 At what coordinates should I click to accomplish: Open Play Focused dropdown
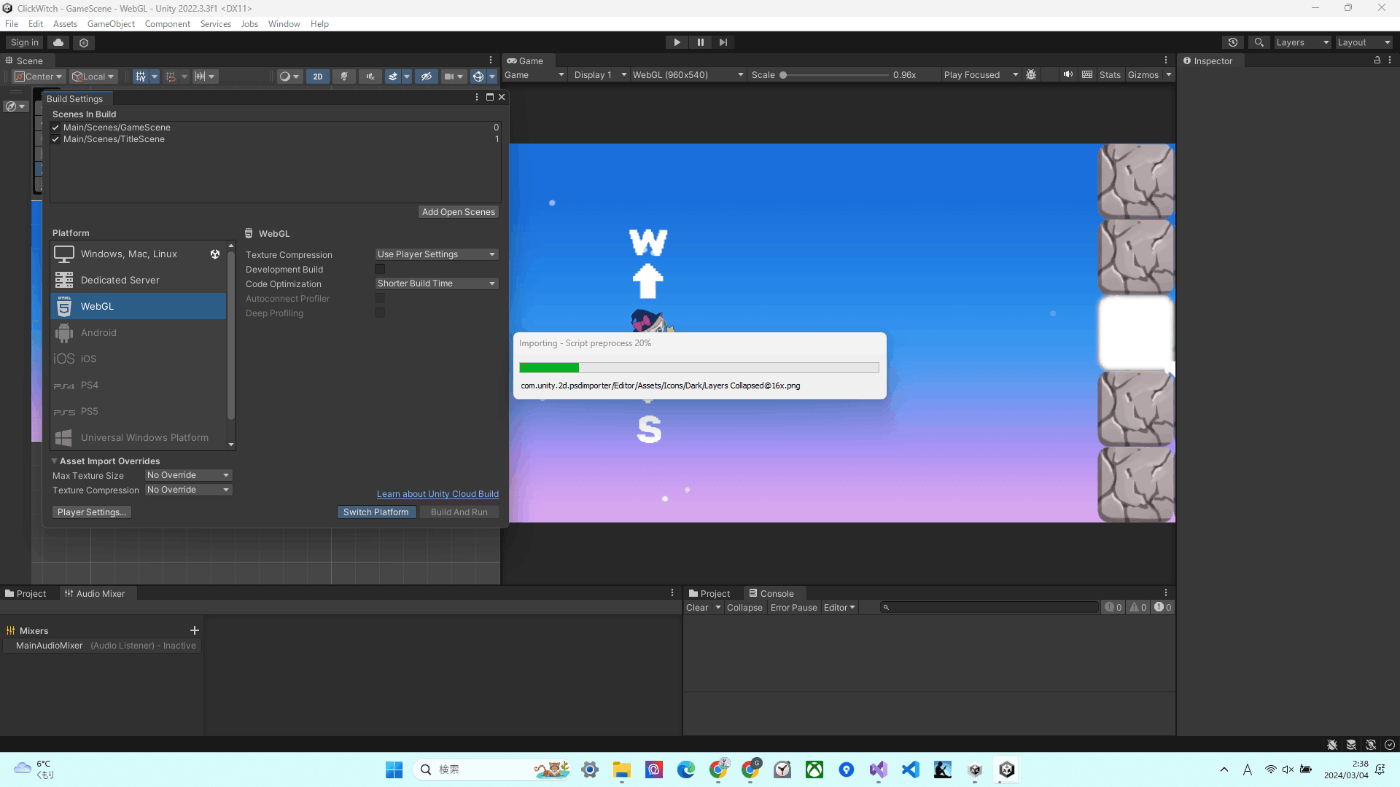point(980,75)
